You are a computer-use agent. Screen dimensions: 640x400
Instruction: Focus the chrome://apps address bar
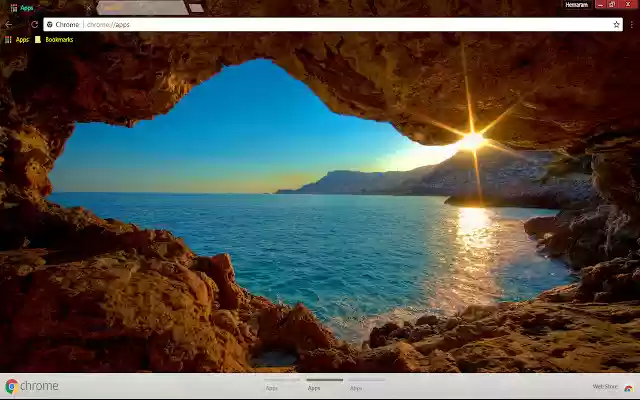(333, 24)
